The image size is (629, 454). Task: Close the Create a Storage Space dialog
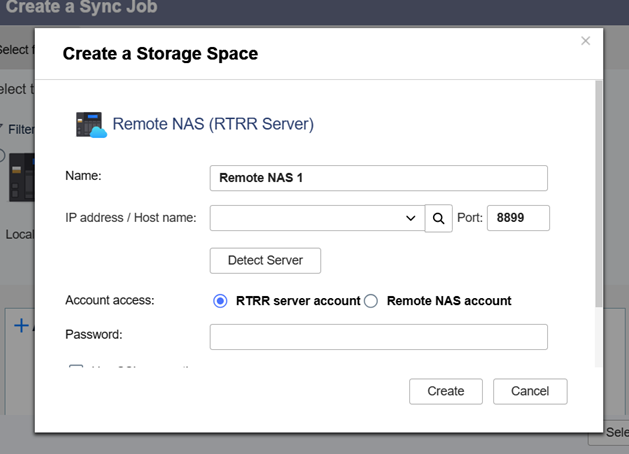(585, 41)
